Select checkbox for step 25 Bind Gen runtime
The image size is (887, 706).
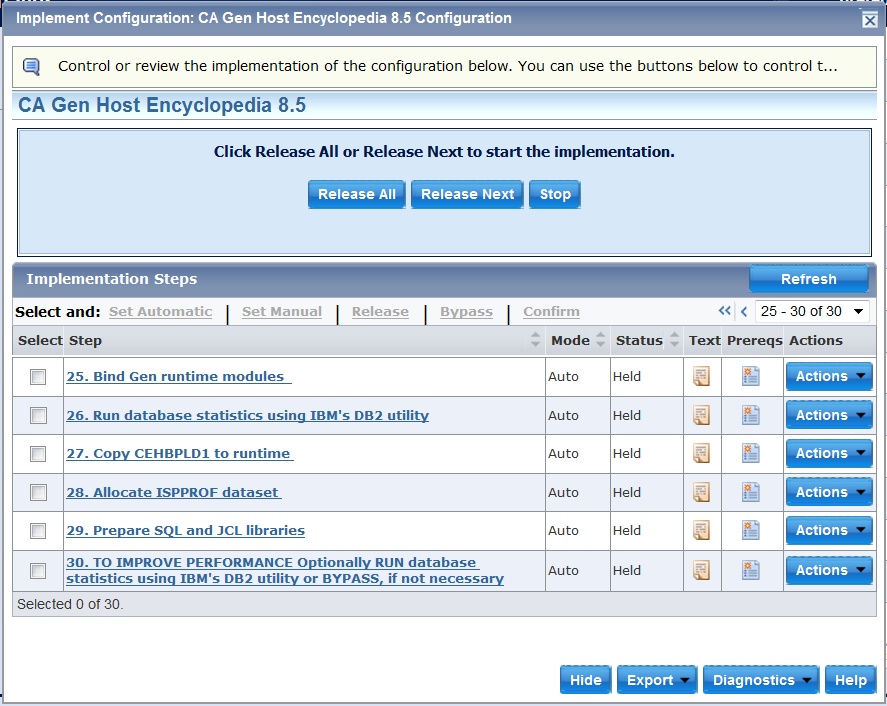pos(38,377)
